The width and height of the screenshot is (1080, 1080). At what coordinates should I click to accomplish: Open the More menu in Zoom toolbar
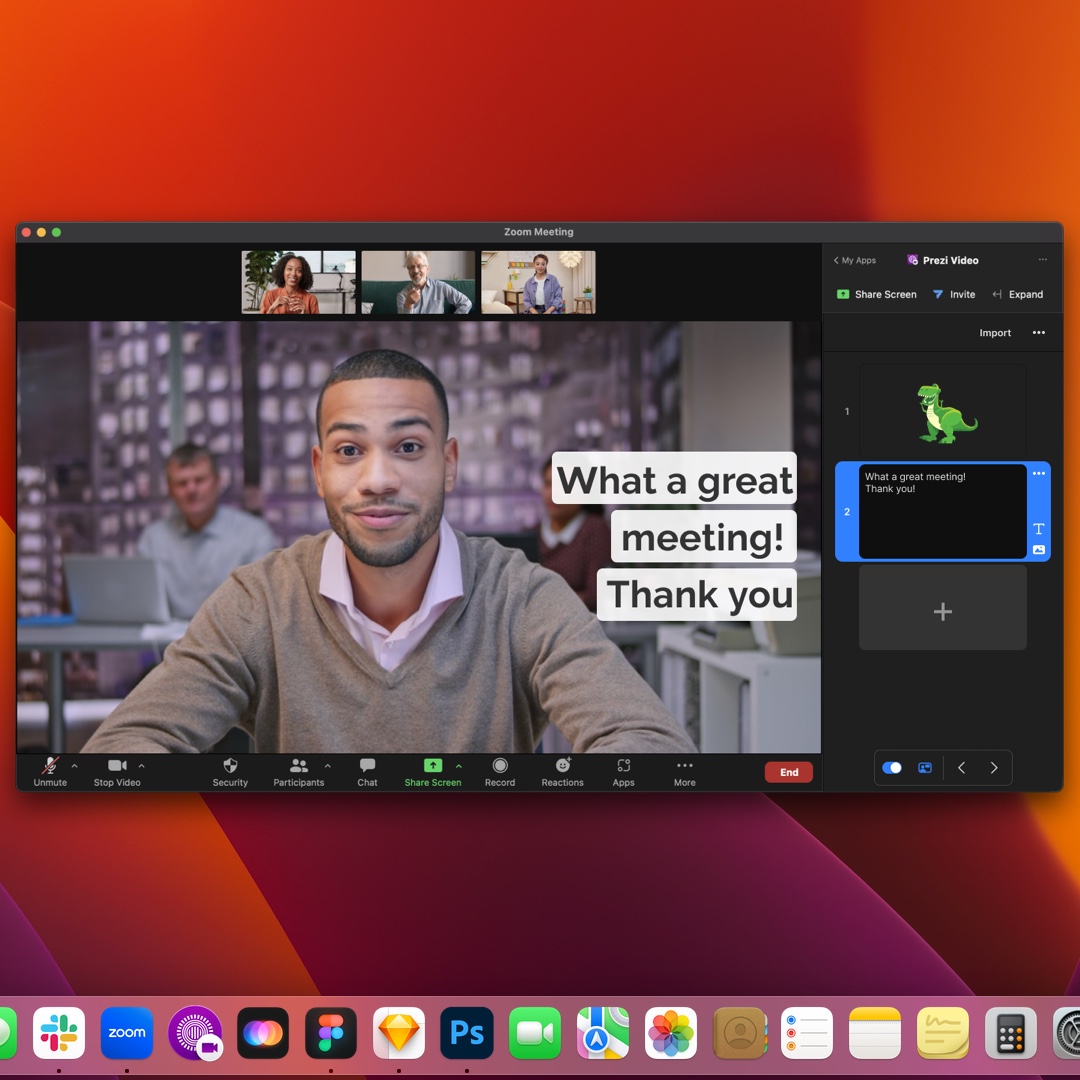click(x=685, y=767)
